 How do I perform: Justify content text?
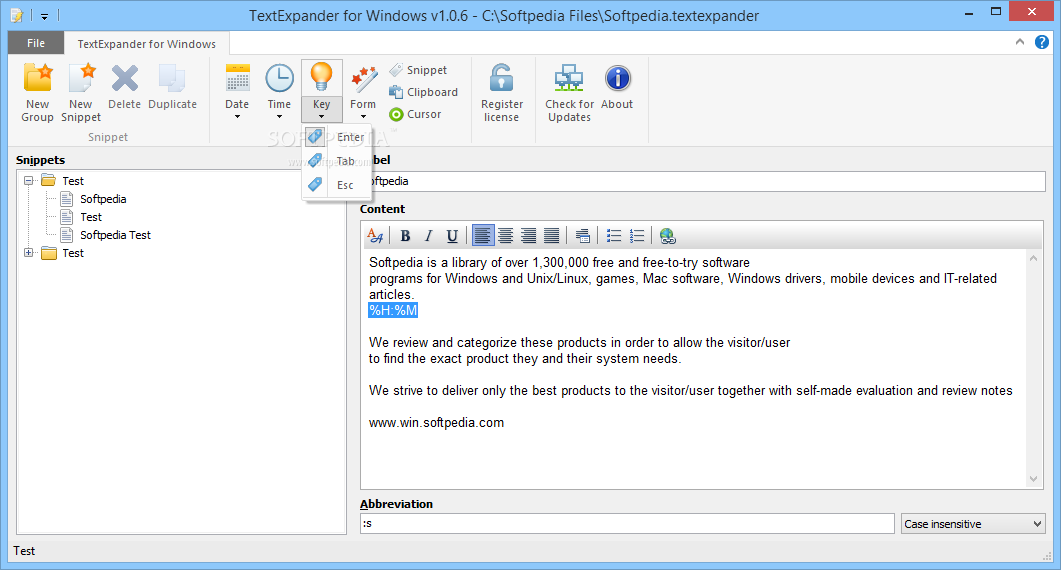(x=551, y=236)
